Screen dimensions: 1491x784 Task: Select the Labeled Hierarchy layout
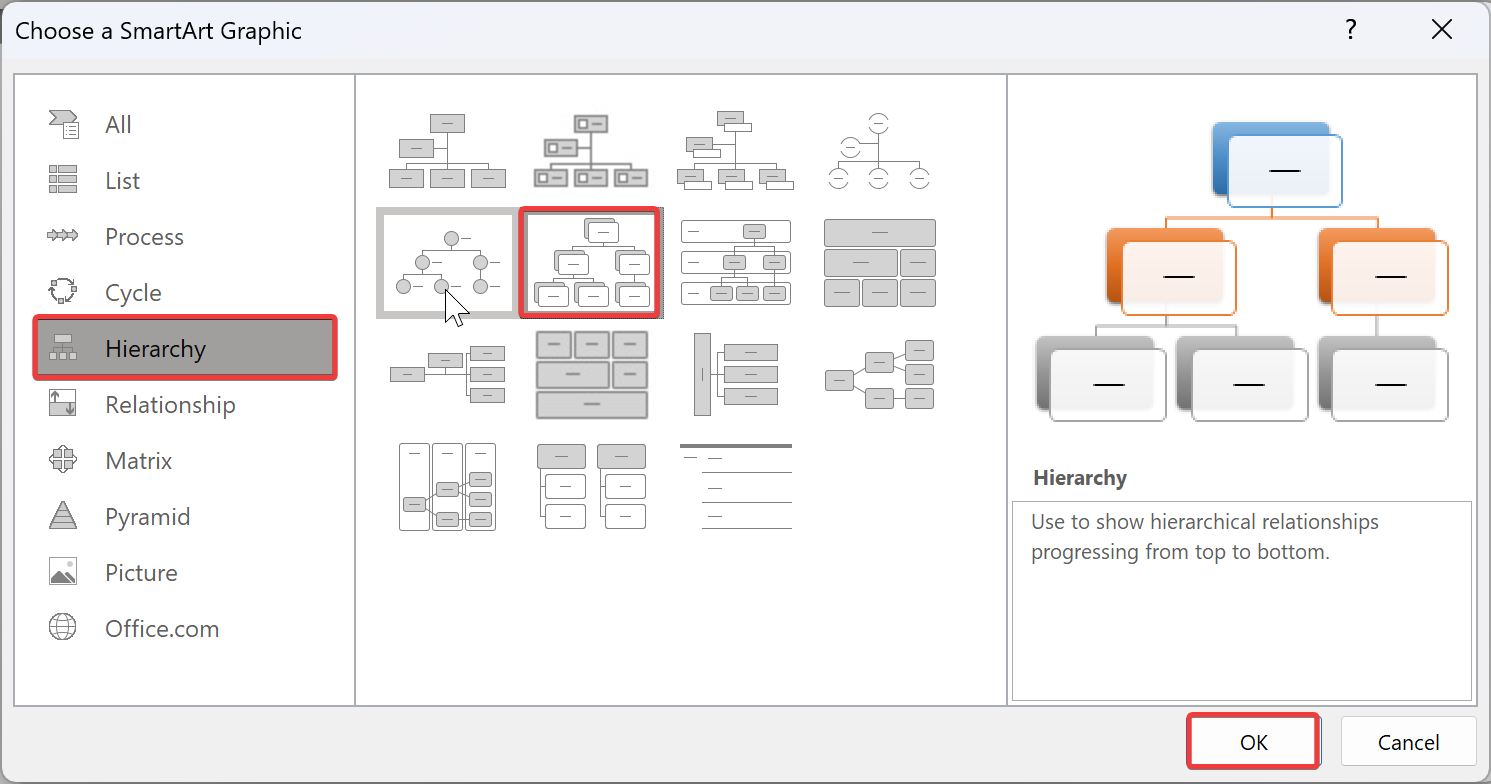pyautogui.click(x=736, y=263)
